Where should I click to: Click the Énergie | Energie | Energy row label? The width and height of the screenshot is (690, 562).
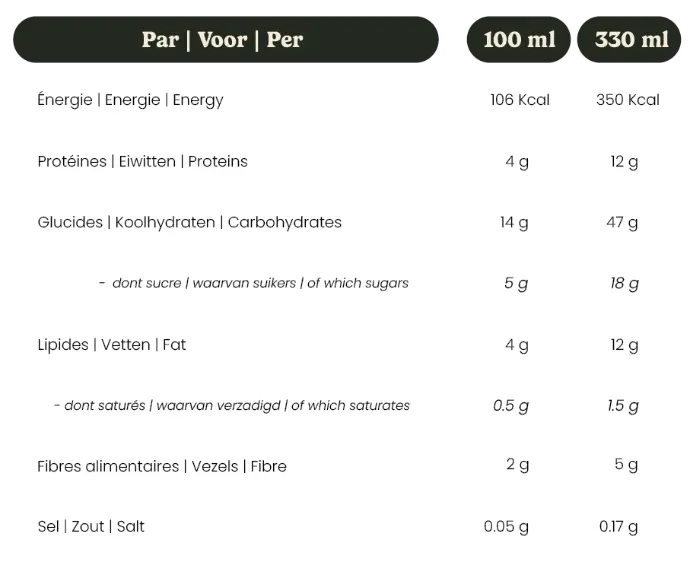click(130, 100)
